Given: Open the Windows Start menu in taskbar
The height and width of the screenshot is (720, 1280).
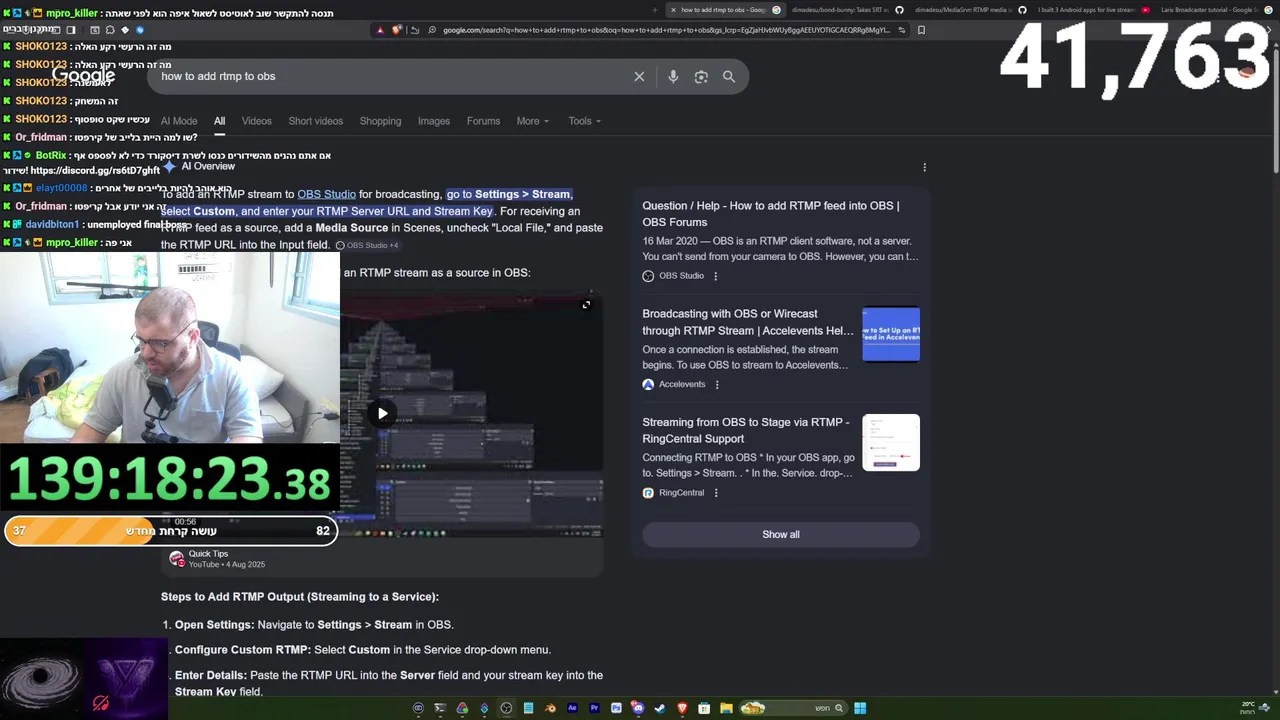Looking at the screenshot, I should tap(860, 708).
